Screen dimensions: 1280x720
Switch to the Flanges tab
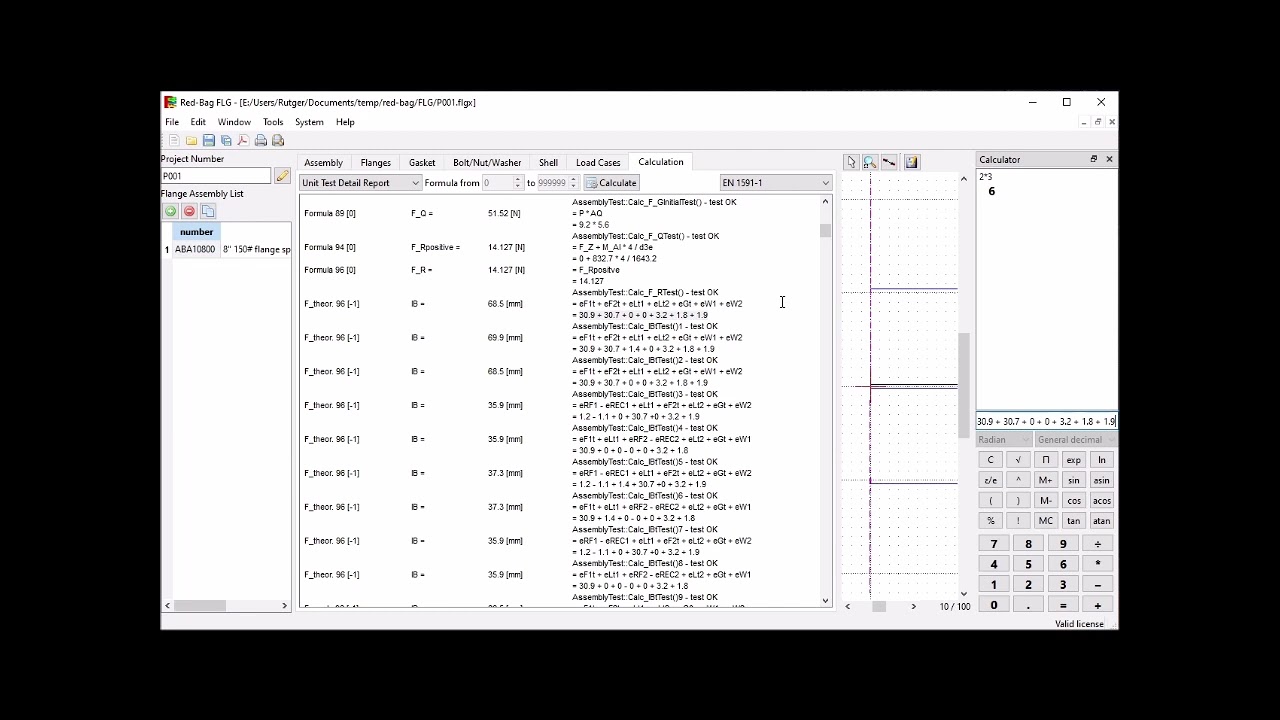376,162
